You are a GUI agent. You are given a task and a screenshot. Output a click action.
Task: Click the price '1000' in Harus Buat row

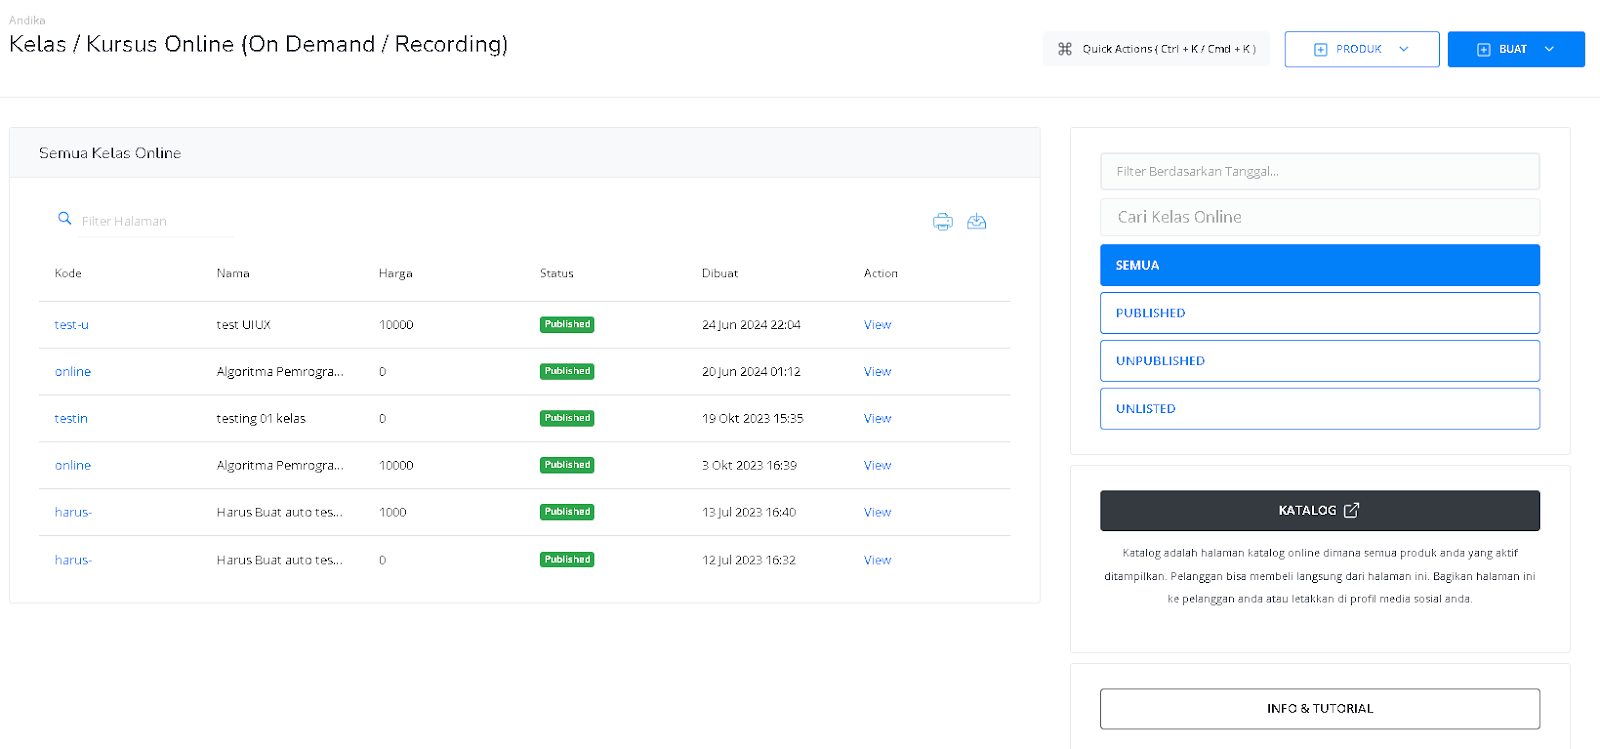coord(392,512)
